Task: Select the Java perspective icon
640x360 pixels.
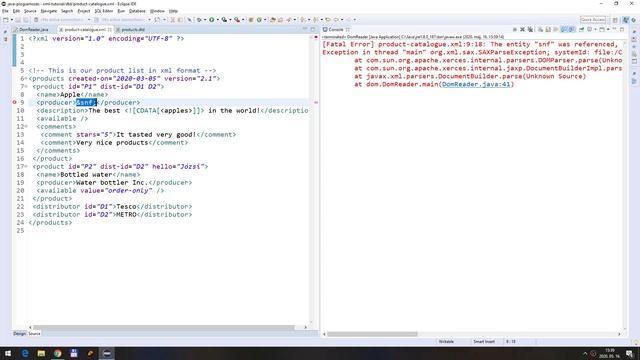Action: coord(626,20)
